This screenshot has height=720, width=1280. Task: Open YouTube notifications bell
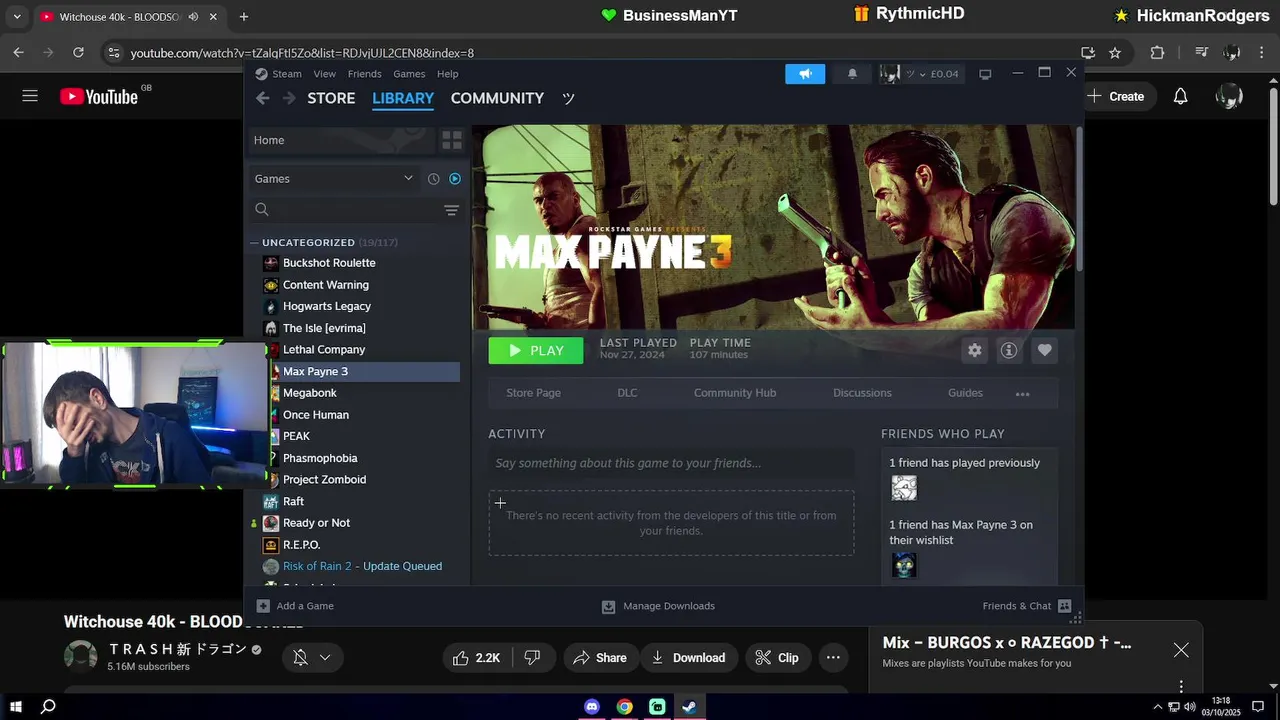pos(1180,96)
